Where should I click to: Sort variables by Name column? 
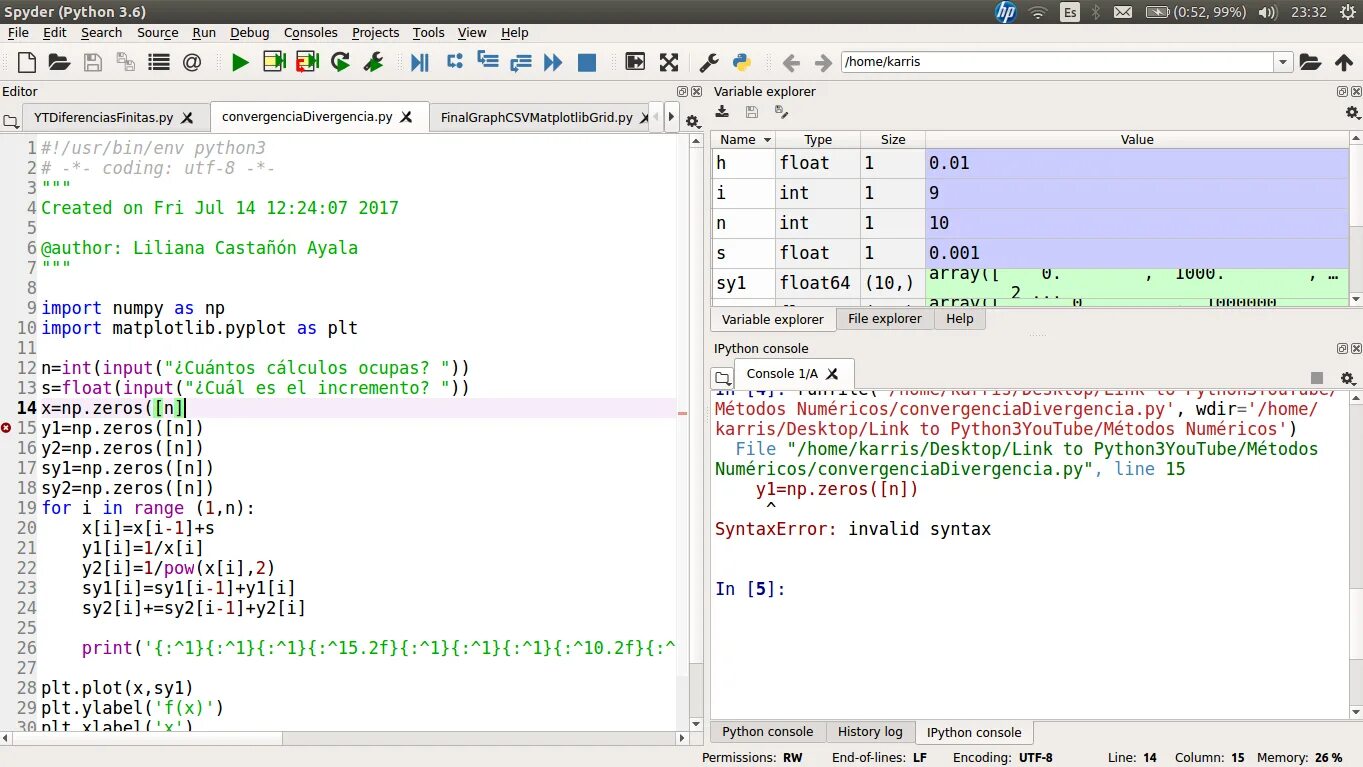(744, 140)
